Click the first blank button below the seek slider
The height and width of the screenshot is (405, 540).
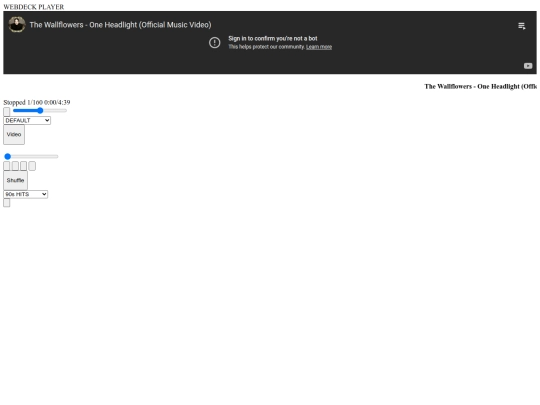(7, 166)
